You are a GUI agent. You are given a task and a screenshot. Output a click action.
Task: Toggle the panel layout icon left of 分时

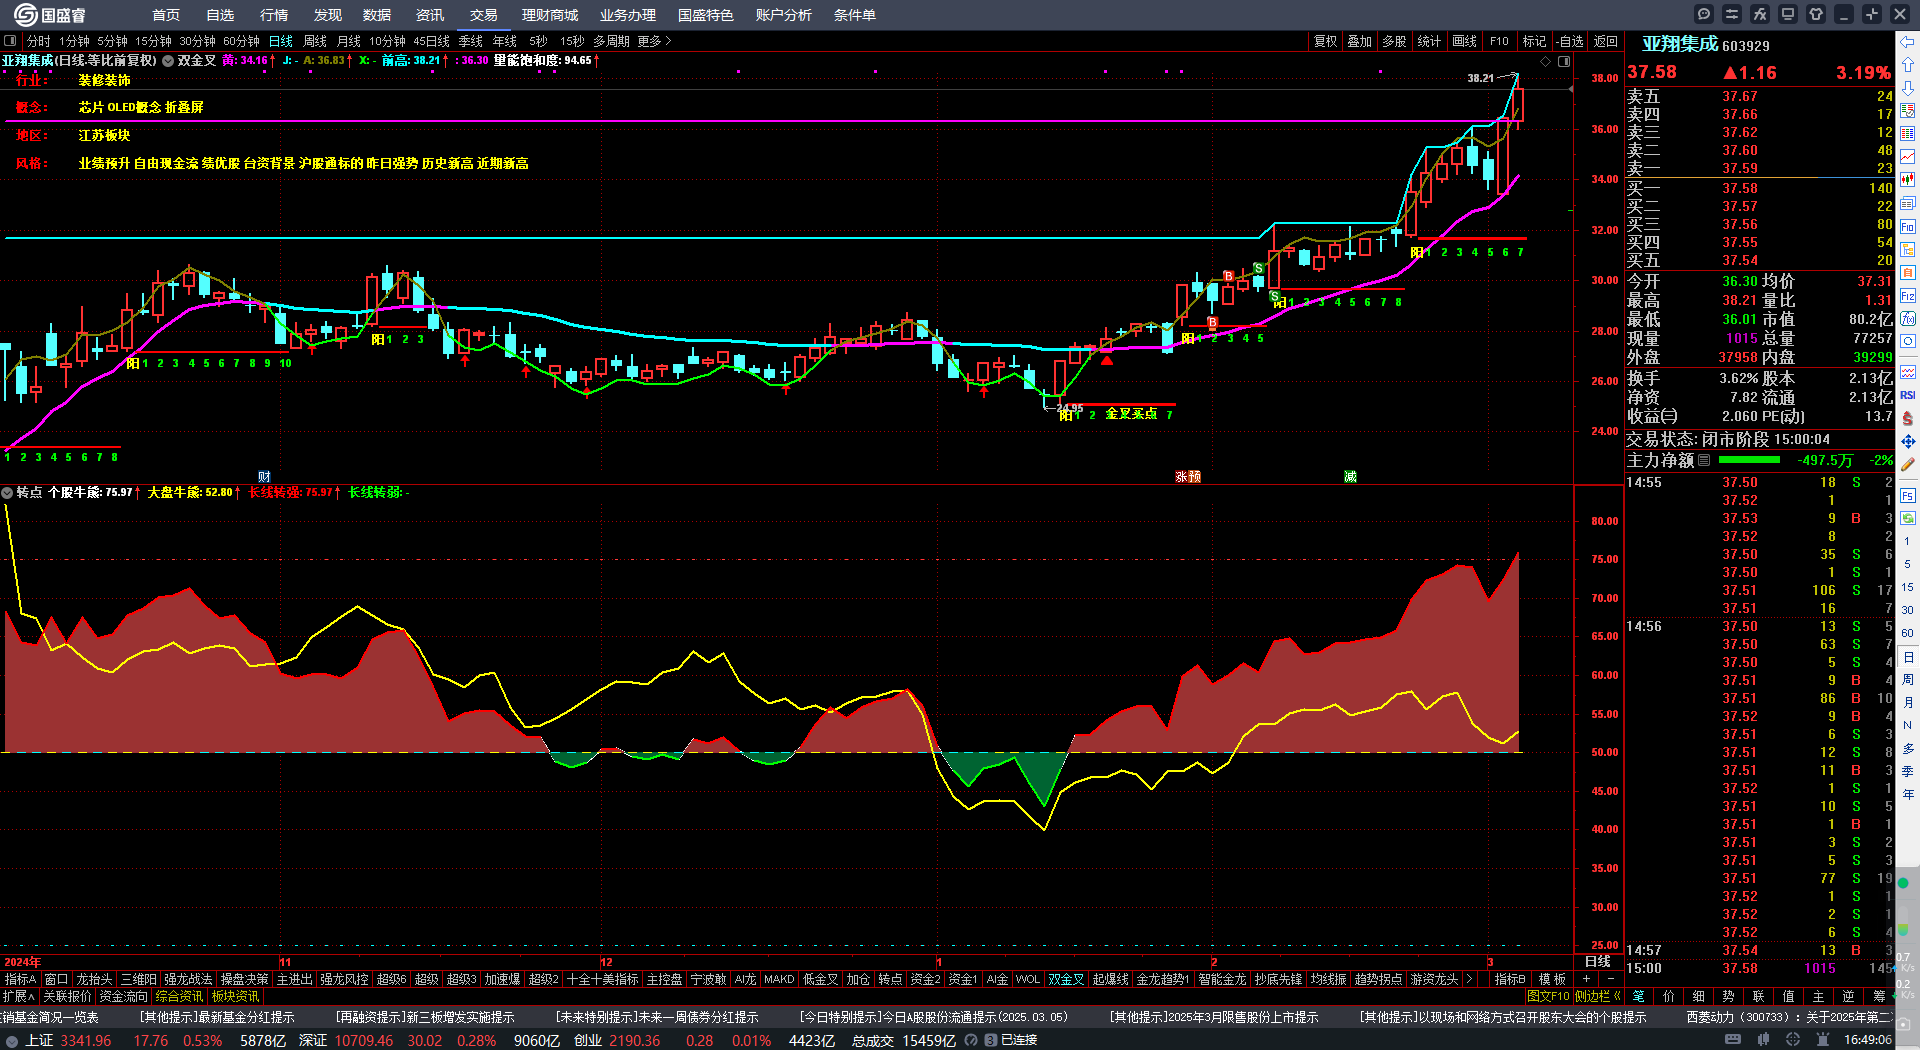click(10, 41)
